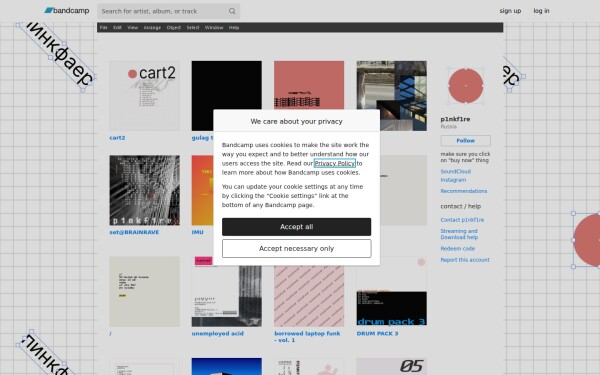This screenshot has width=600, height=375.
Task: Click the Redeem code link
Action: pyautogui.click(x=458, y=249)
